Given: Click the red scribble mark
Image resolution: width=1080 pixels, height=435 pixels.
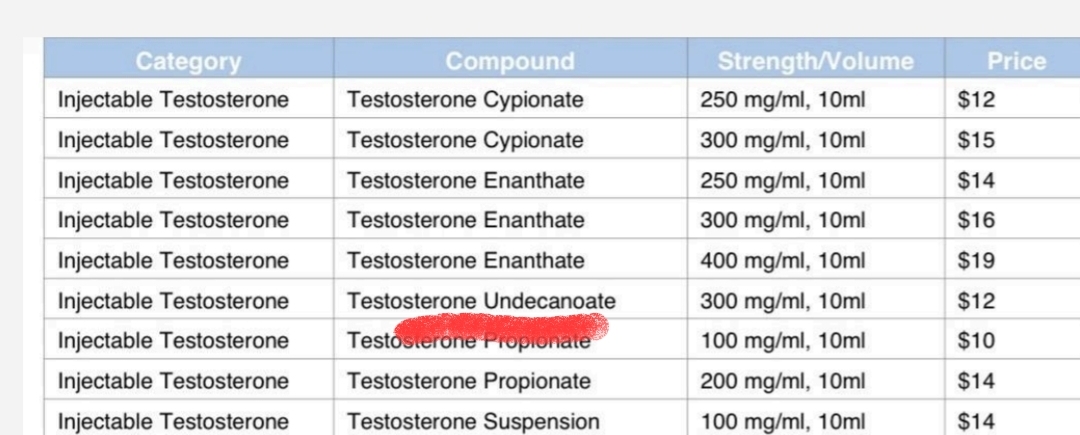Looking at the screenshot, I should (x=502, y=325).
